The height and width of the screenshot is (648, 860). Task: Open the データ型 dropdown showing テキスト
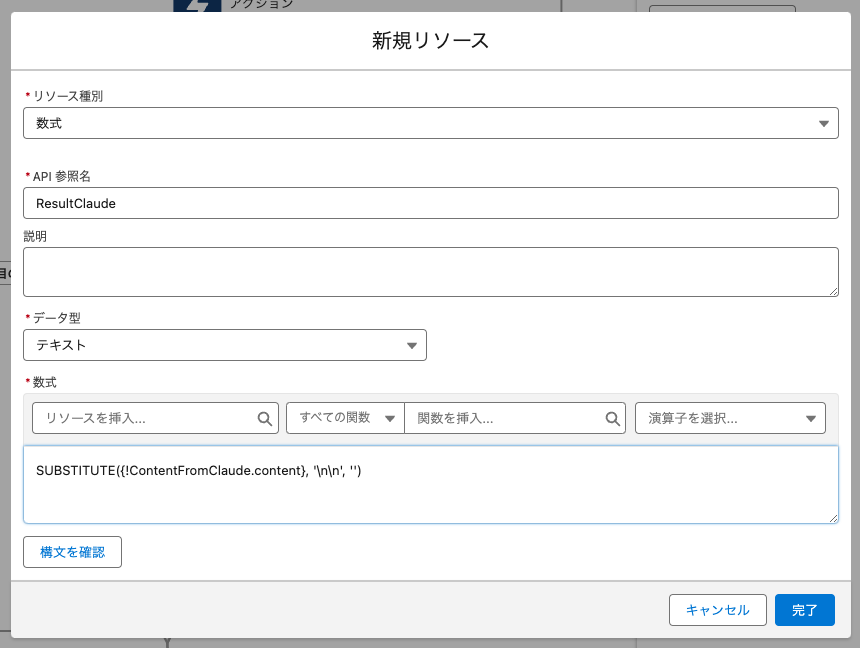(225, 345)
